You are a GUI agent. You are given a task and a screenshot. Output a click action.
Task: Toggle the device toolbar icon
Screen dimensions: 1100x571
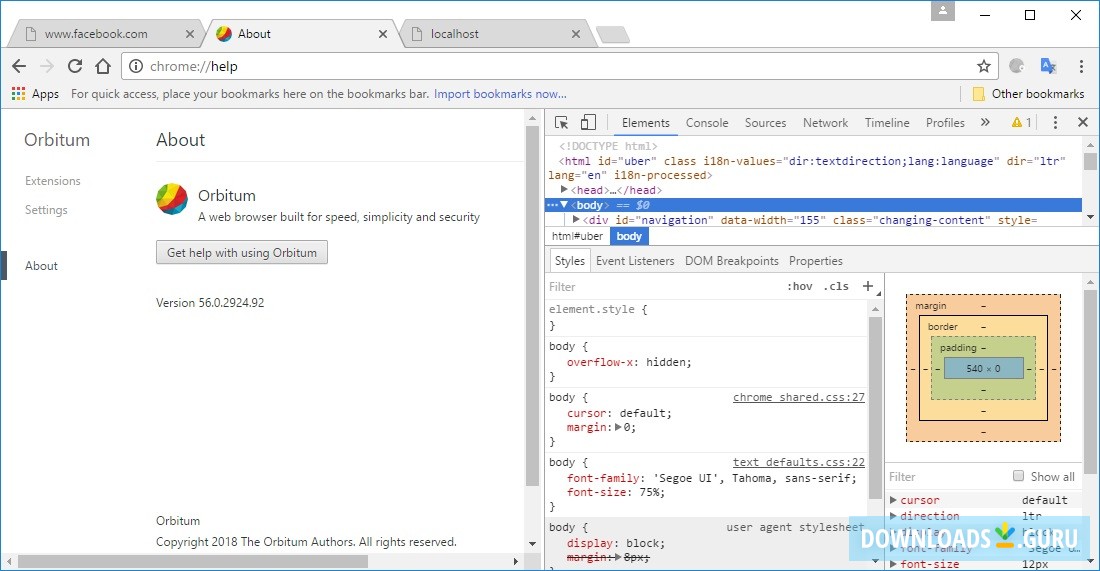coord(588,123)
